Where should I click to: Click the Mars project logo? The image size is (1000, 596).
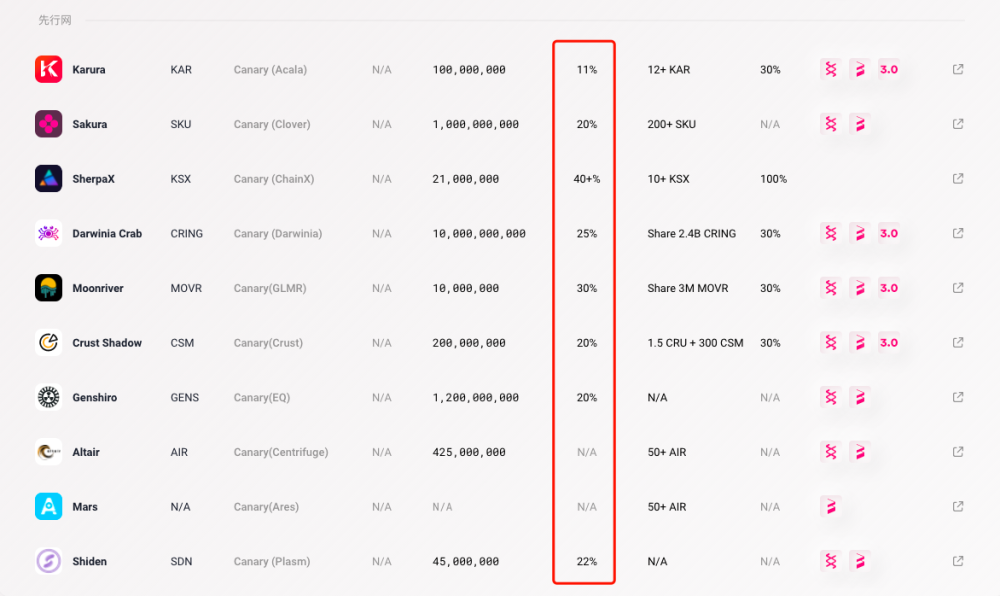click(48, 507)
